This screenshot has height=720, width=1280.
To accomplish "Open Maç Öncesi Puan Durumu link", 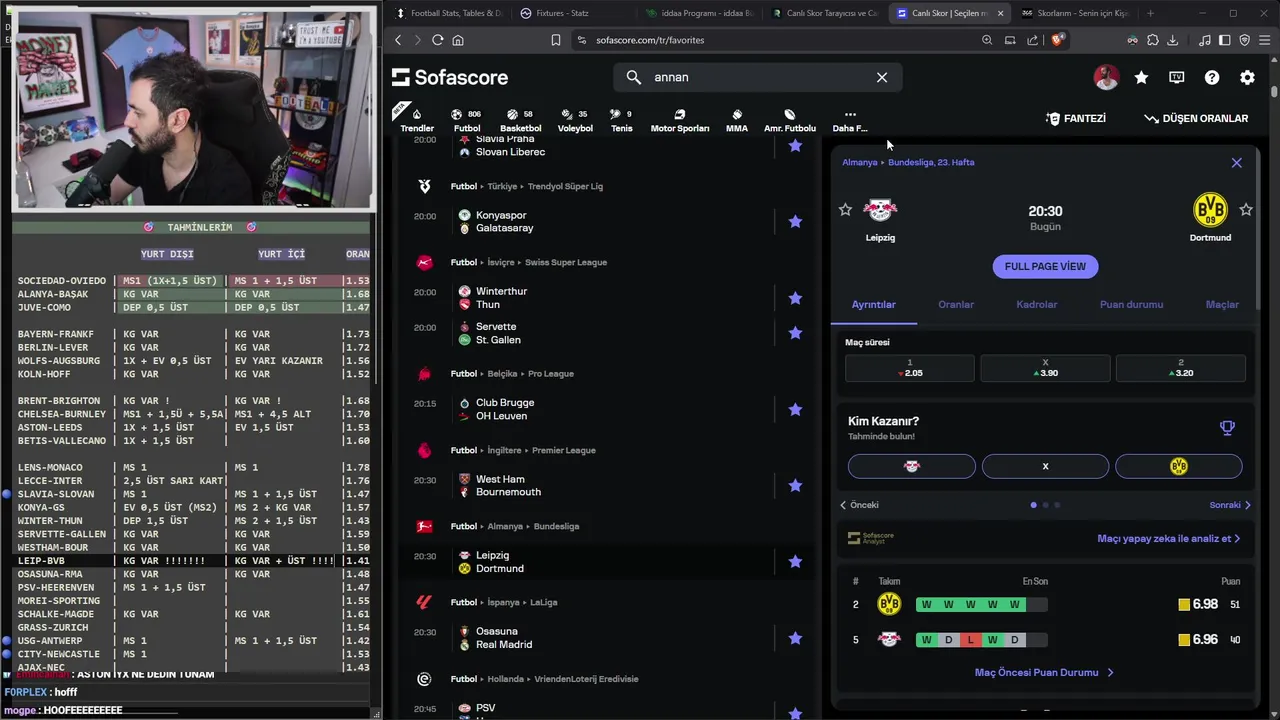I will 1044,673.
